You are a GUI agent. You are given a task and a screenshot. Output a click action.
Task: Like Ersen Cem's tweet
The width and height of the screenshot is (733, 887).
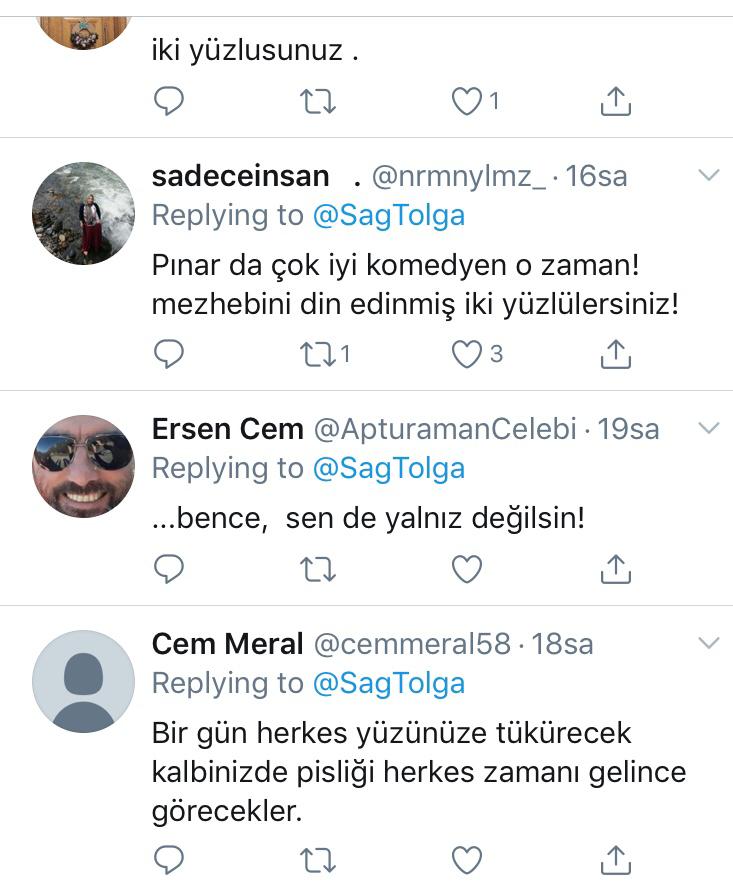(x=467, y=569)
